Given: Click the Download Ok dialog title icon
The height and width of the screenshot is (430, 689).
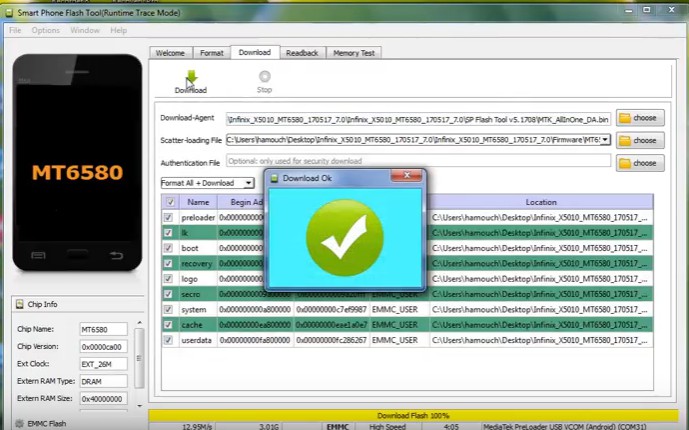Looking at the screenshot, I should coord(274,178).
